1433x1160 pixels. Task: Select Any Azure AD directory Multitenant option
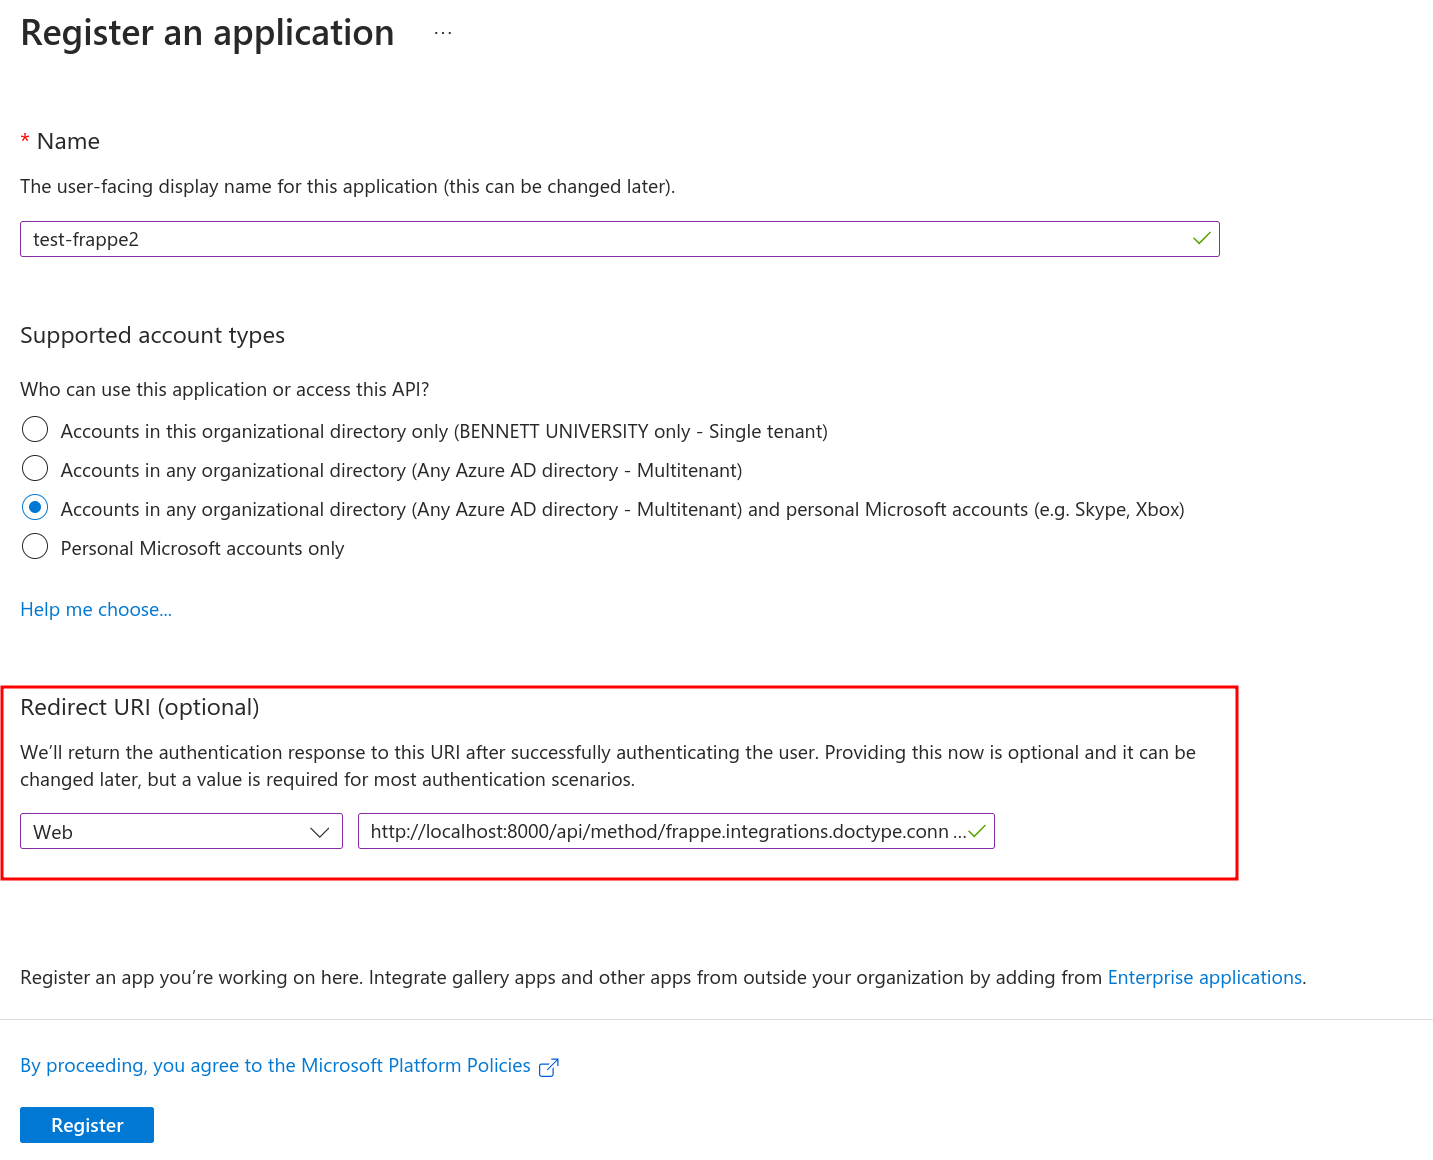(35, 469)
